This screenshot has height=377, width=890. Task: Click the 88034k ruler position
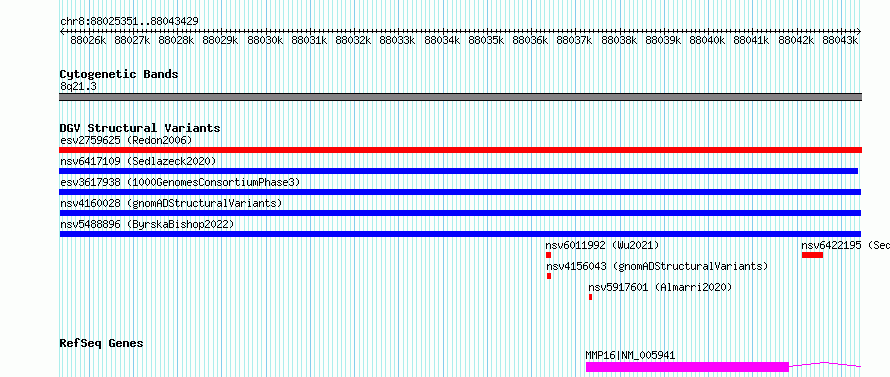[442, 40]
